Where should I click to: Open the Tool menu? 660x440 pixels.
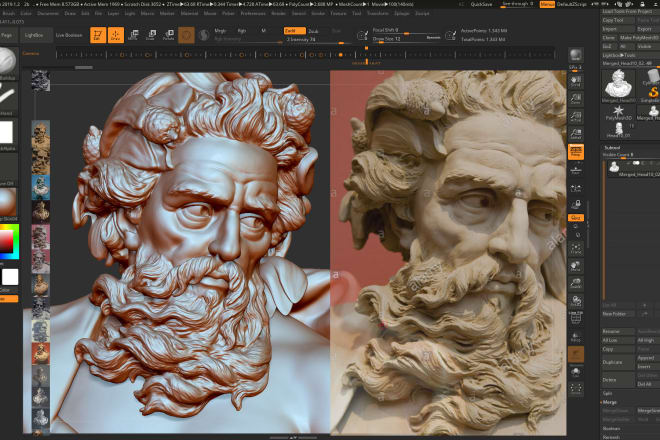pyautogui.click(x=357, y=13)
